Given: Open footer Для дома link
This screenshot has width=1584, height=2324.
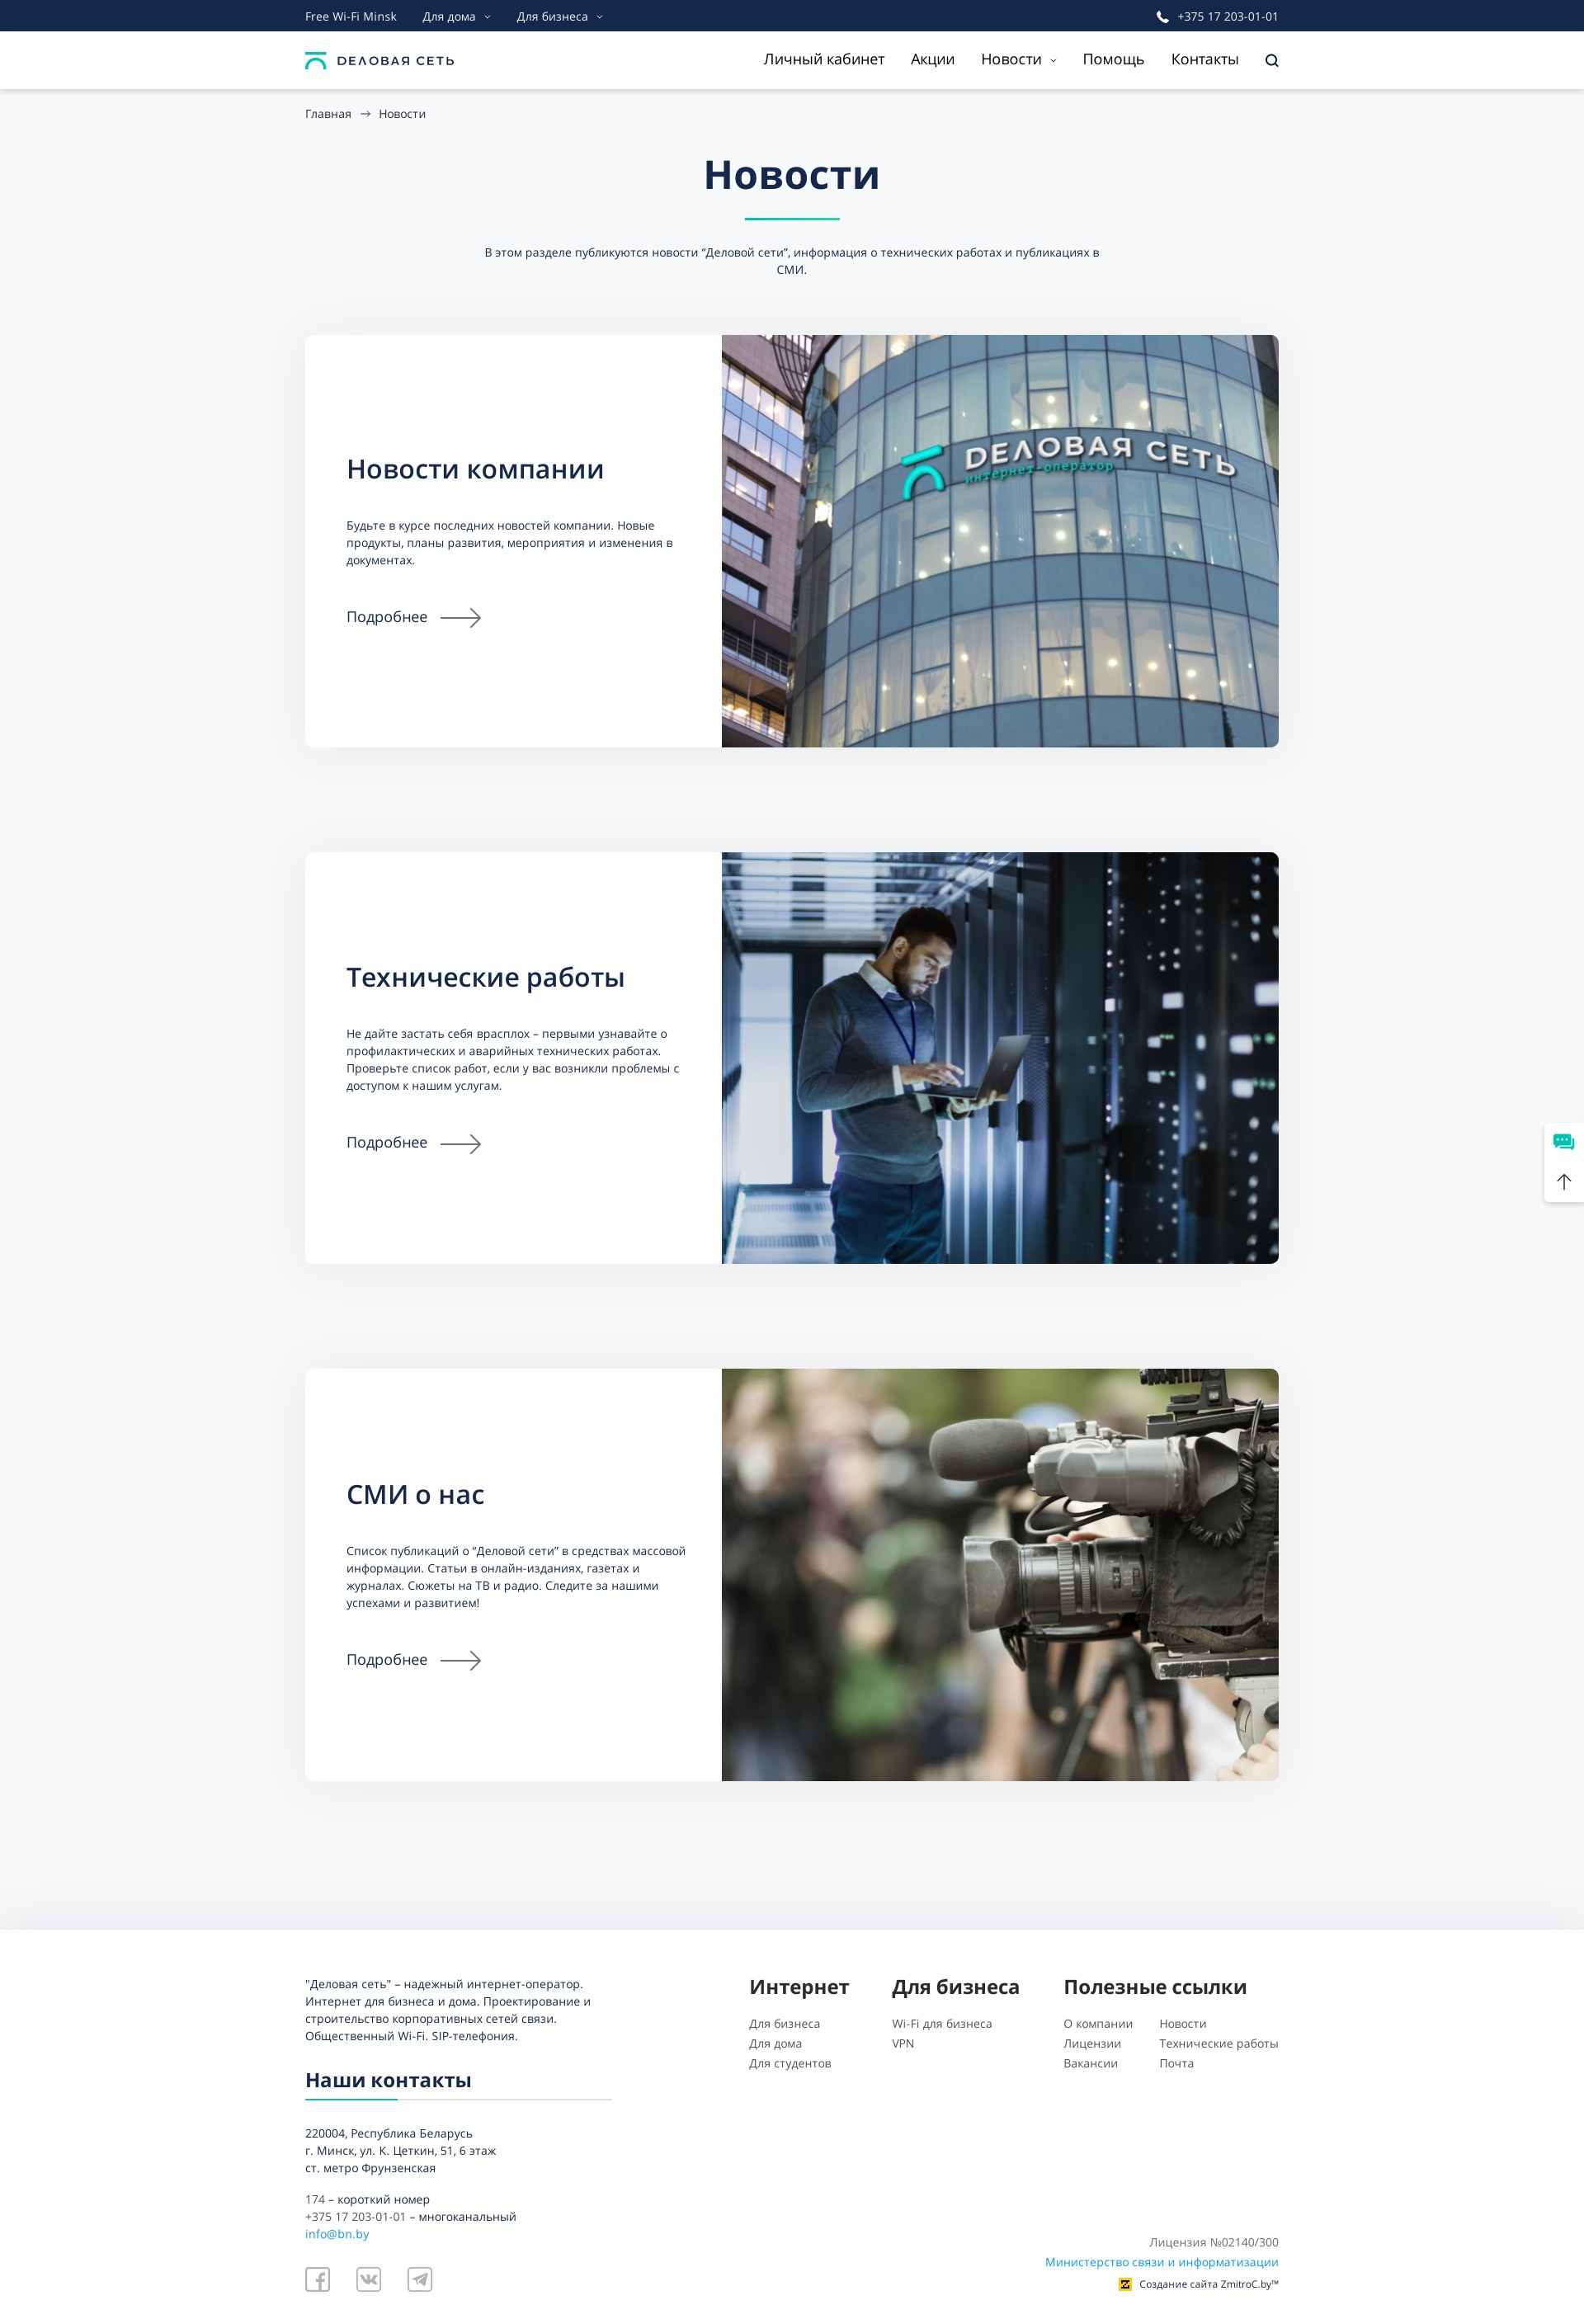Looking at the screenshot, I should (775, 2044).
